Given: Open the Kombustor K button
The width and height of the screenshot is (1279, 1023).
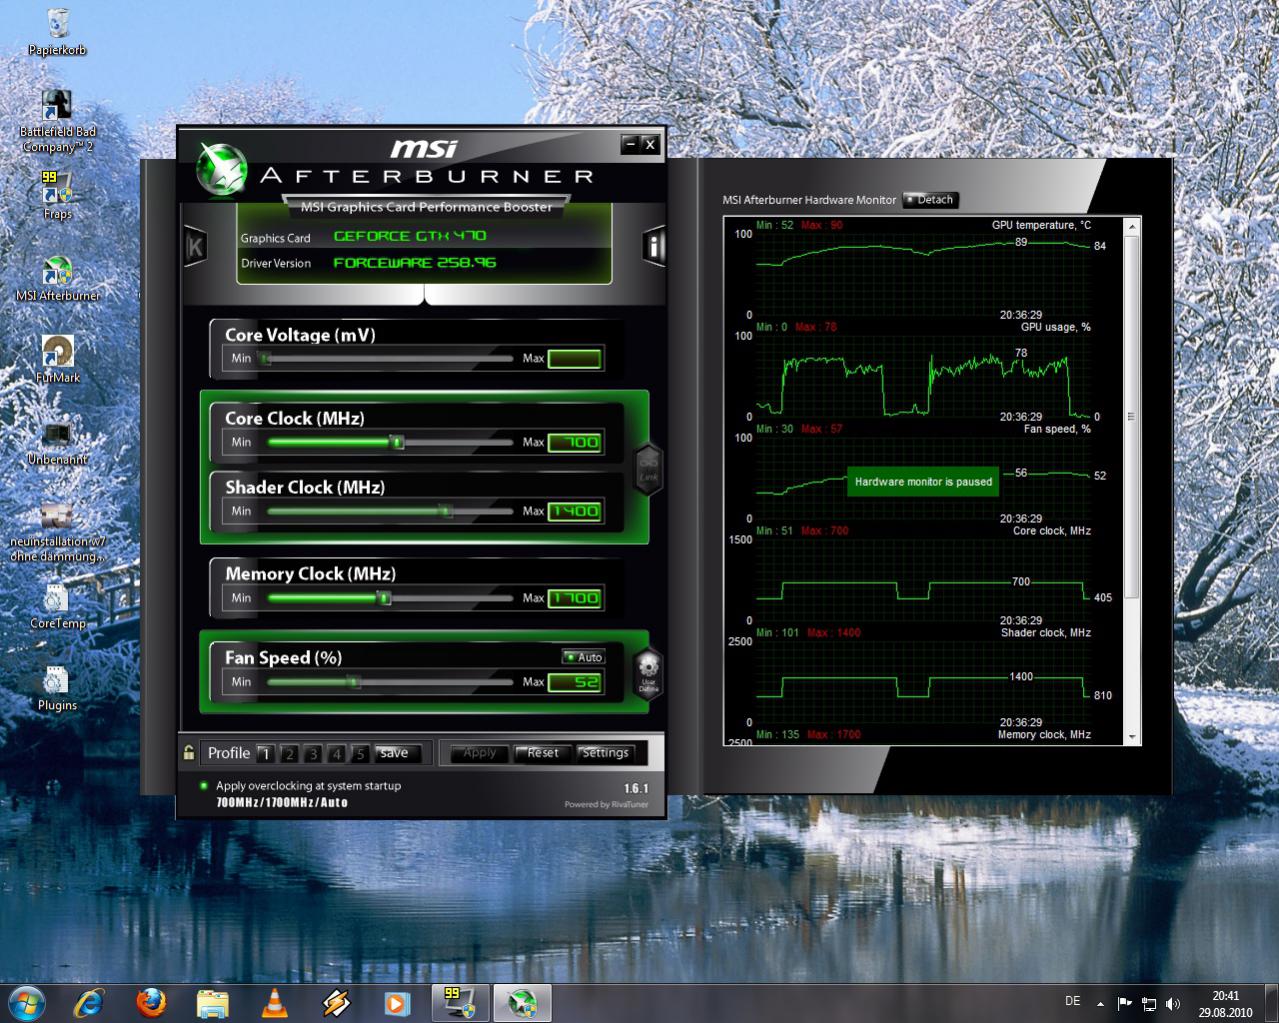Looking at the screenshot, I should click(195, 246).
